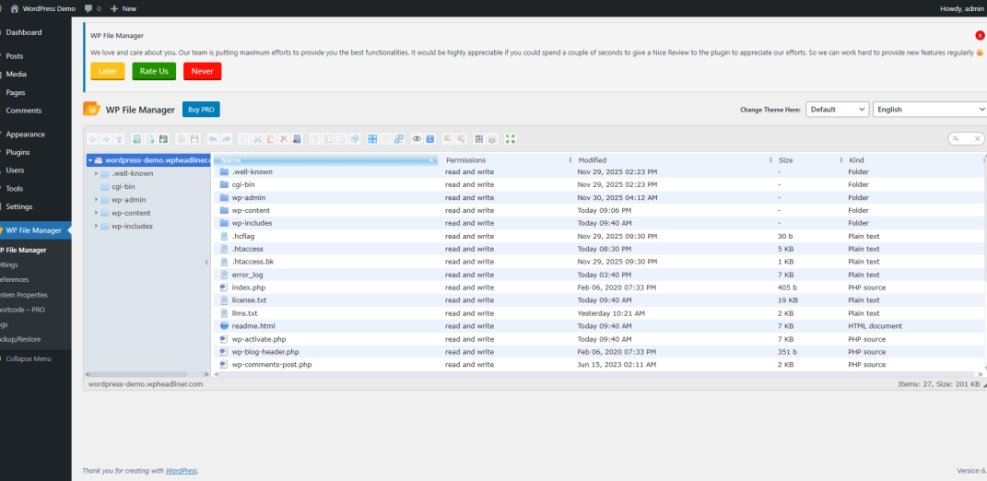Click the green Rate Us button
987x481 pixels.
click(154, 71)
